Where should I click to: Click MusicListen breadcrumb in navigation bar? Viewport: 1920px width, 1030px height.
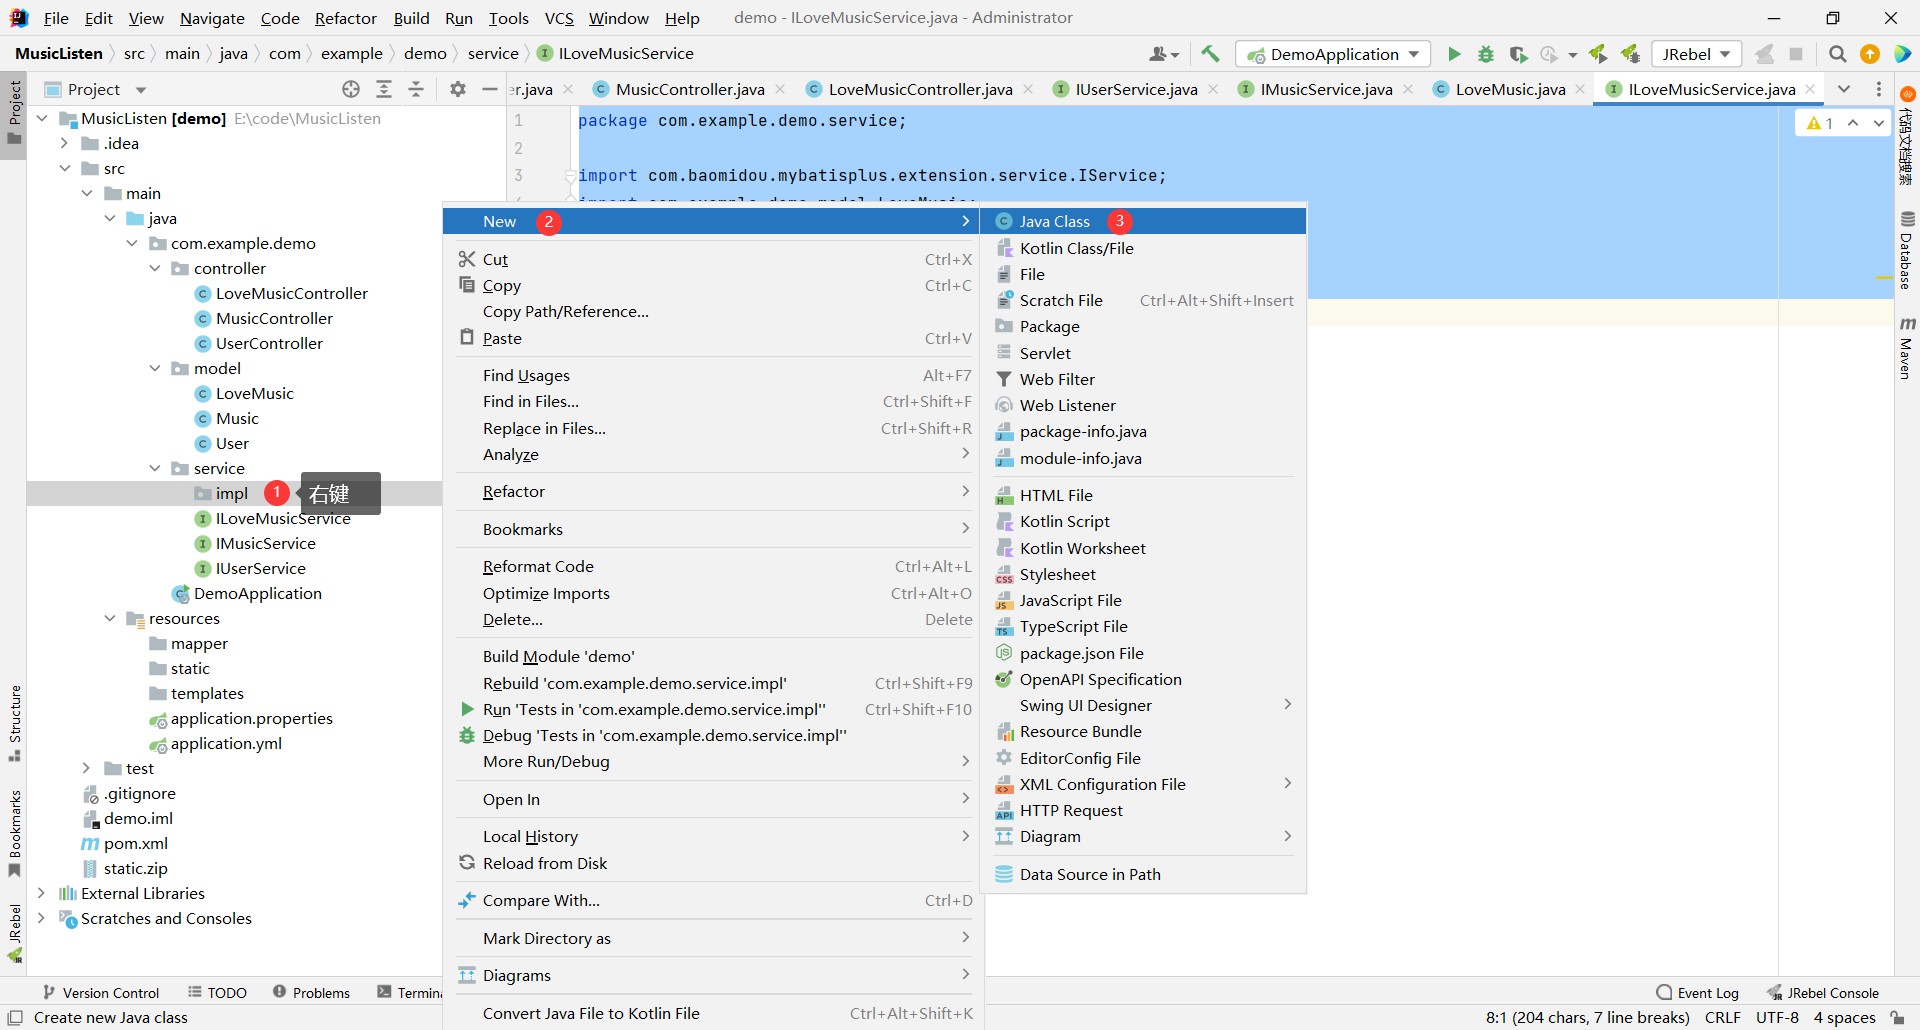coord(59,54)
